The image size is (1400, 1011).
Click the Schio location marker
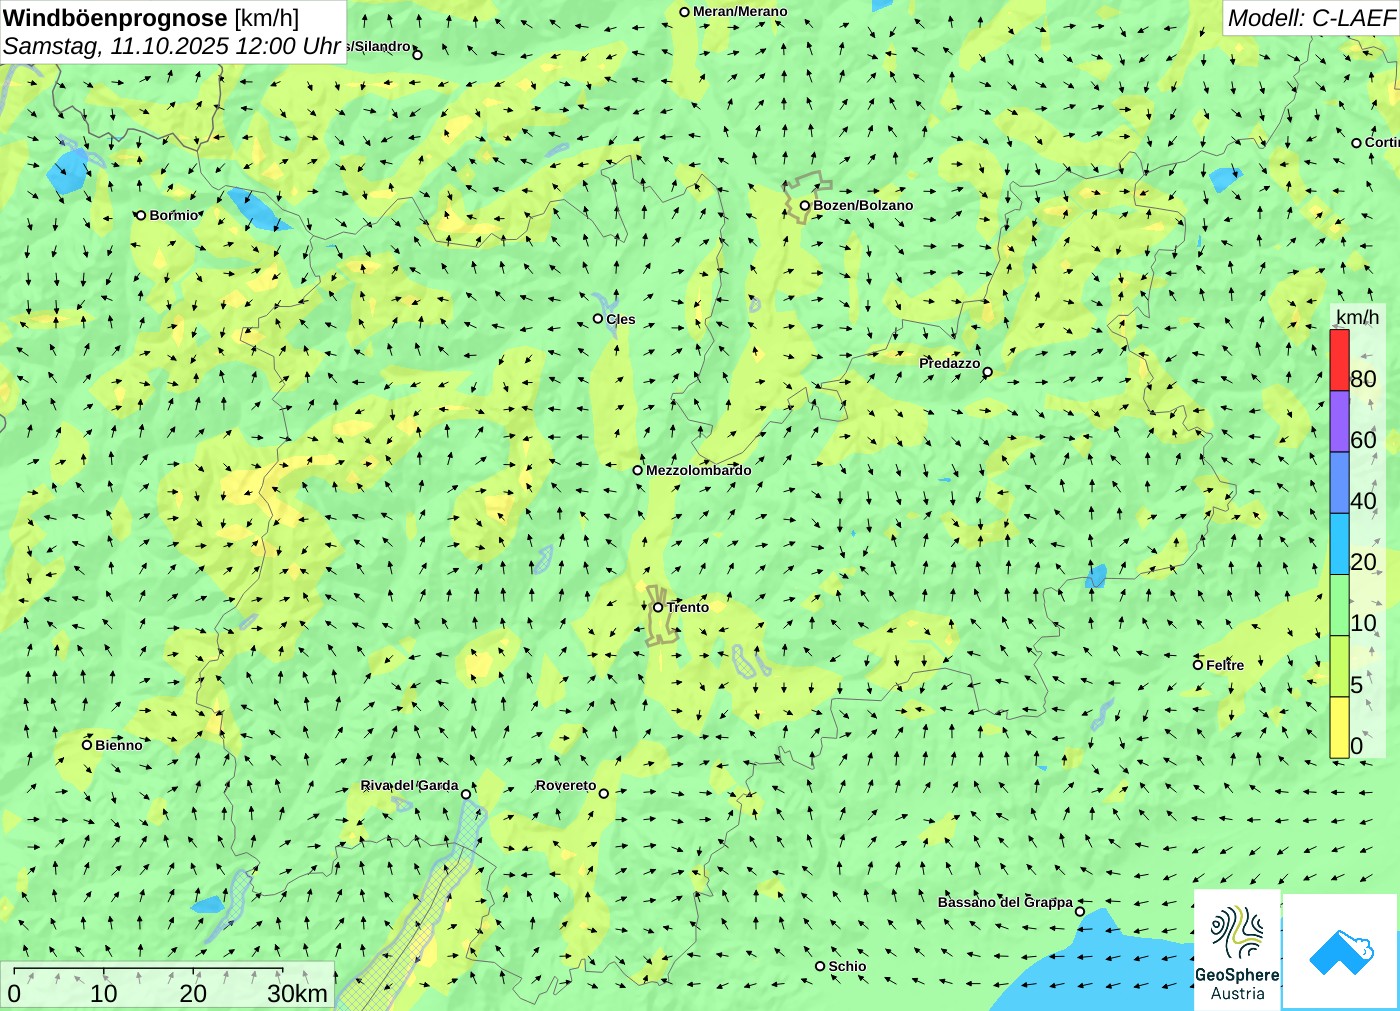coord(820,966)
